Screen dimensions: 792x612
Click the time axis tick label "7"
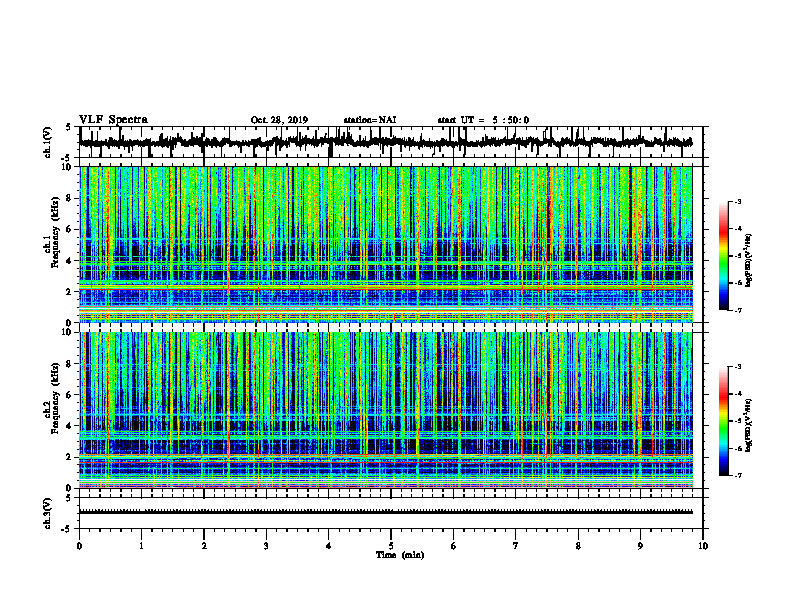tap(516, 546)
